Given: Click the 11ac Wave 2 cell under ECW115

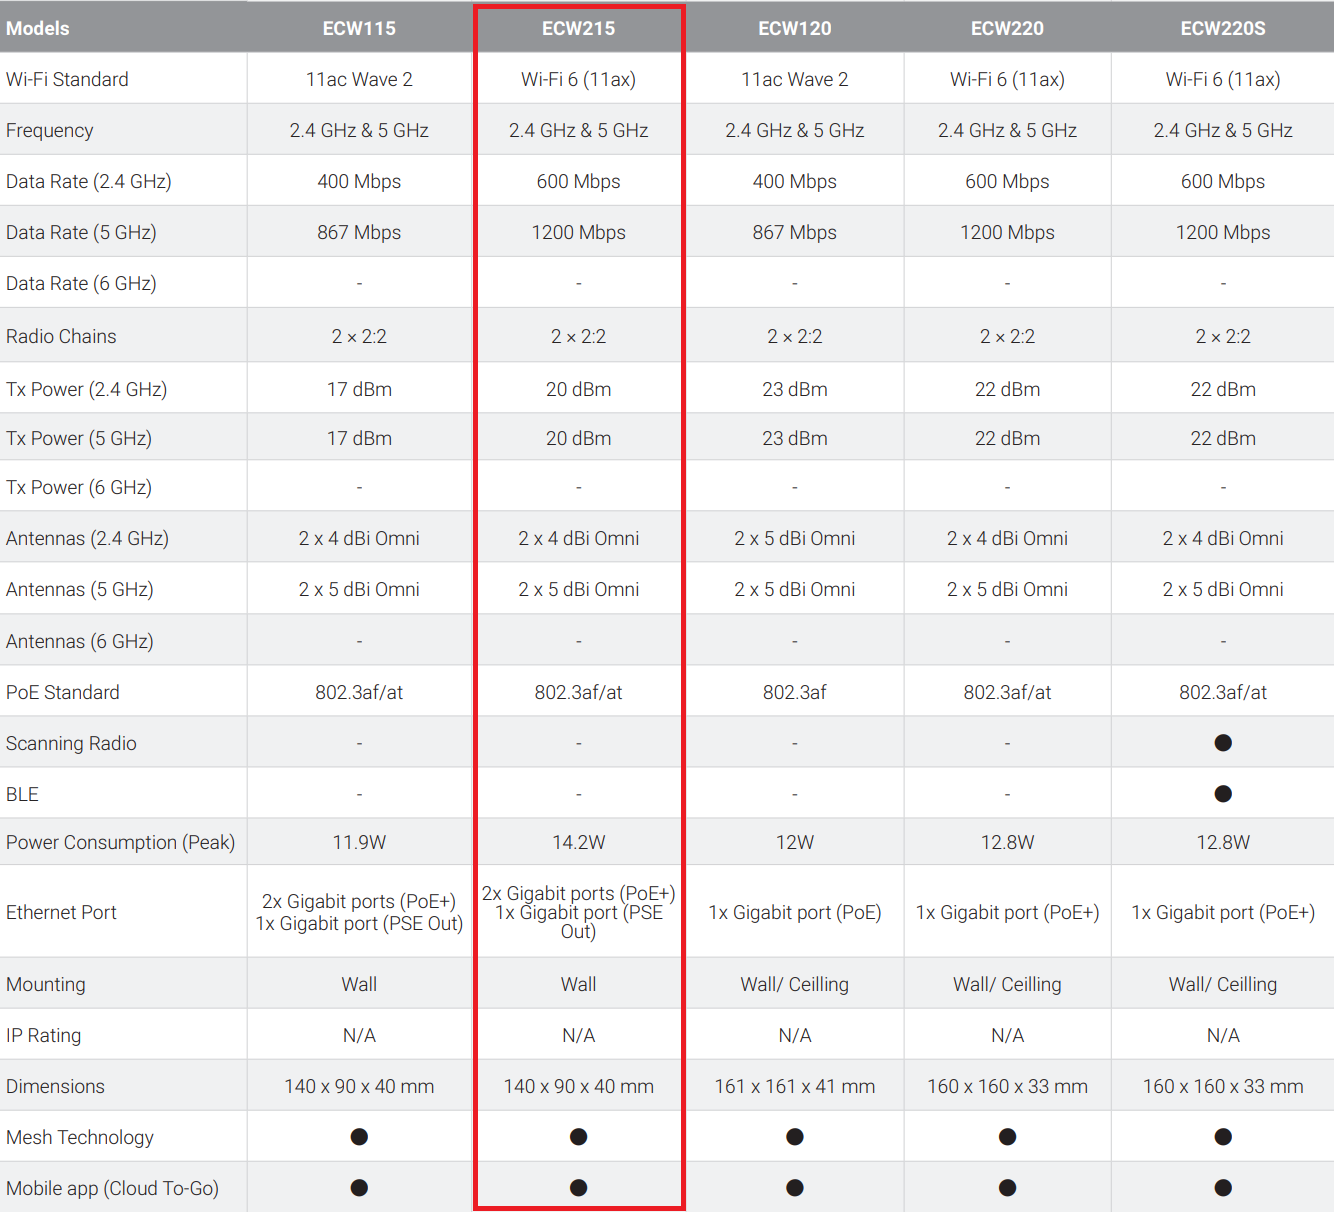Looking at the screenshot, I should pos(359,79).
